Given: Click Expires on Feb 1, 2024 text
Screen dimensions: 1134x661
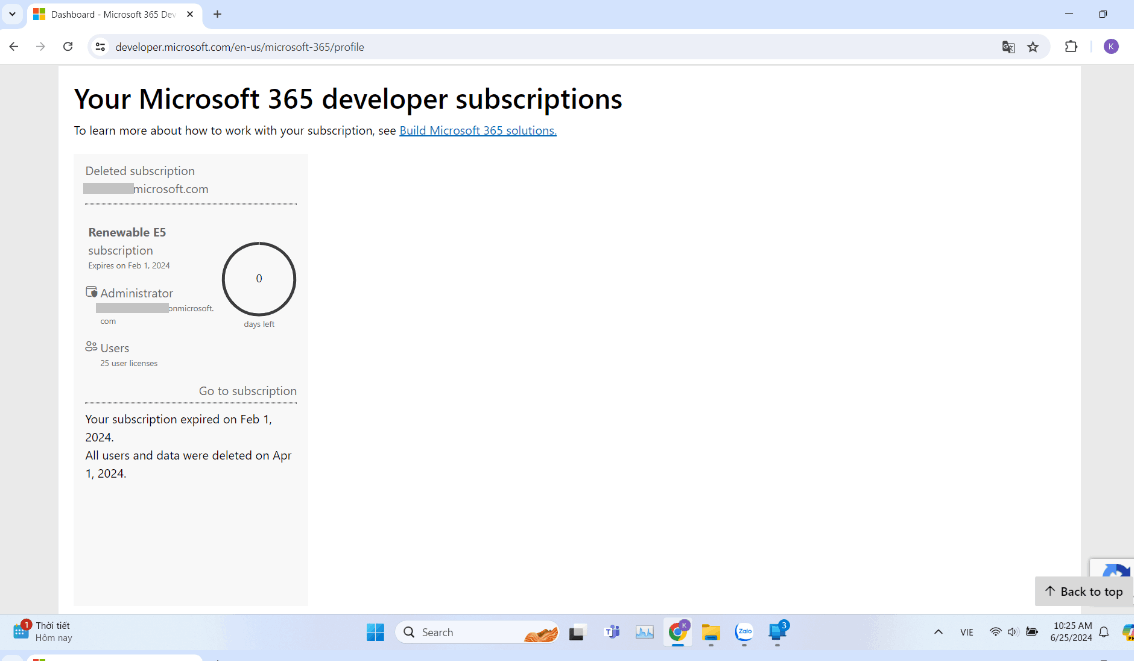Looking at the screenshot, I should pos(129,266).
